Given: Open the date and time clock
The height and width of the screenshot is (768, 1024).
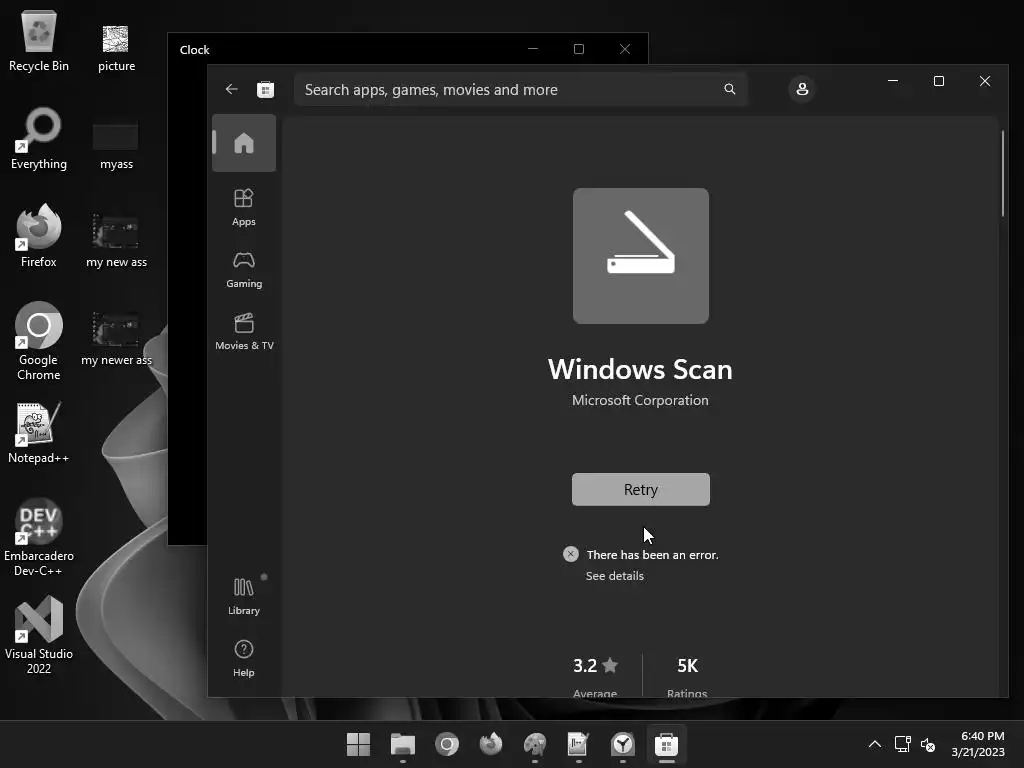Looking at the screenshot, I should tap(978, 744).
